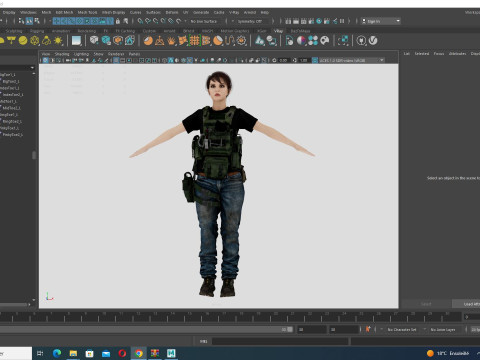Click the viewport gamma value field
This screenshot has width=480, height=360.
pos(304,60)
